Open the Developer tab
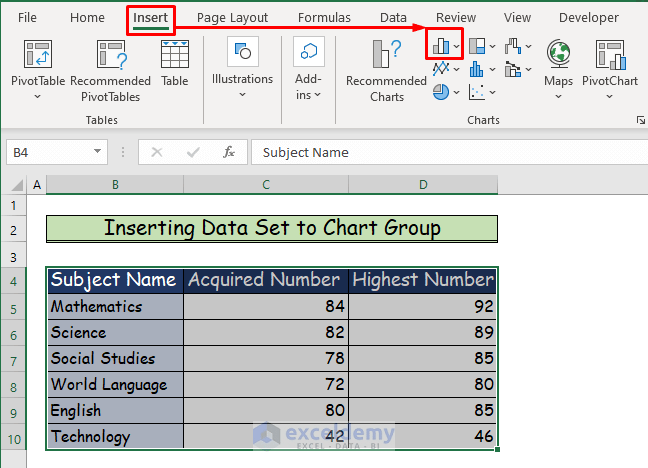Image resolution: width=648 pixels, height=468 pixels. [x=588, y=18]
